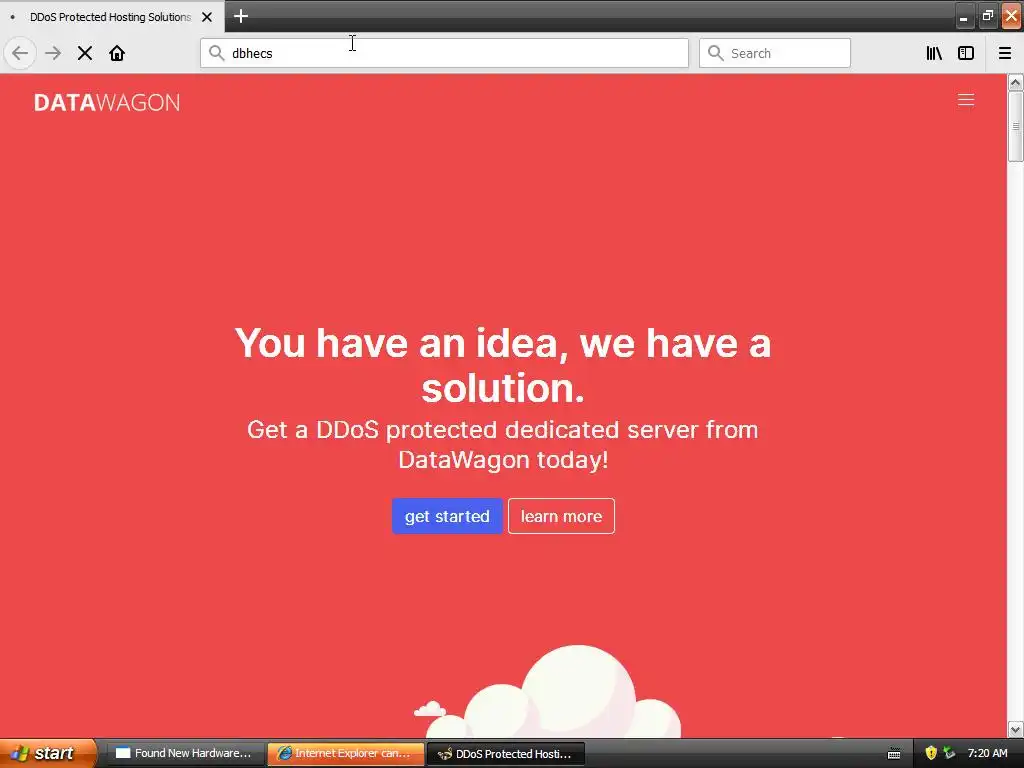Viewport: 1024px width, 768px height.
Task: Open a new browser tab
Action: pos(241,16)
